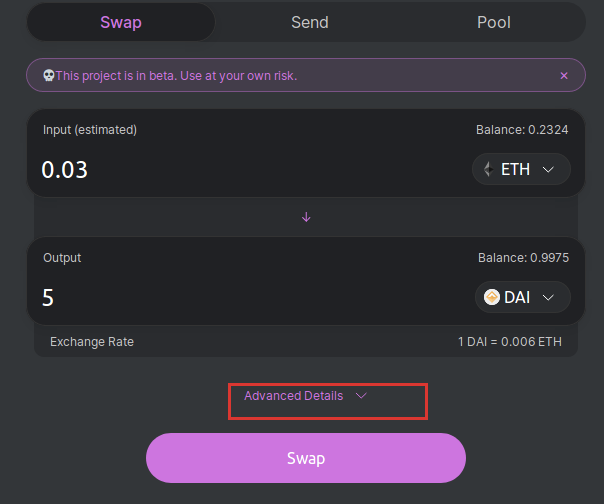Click the exchange rate value 1 DAI = 0.006 ETH
Screen dimensions: 604x504
click(510, 342)
